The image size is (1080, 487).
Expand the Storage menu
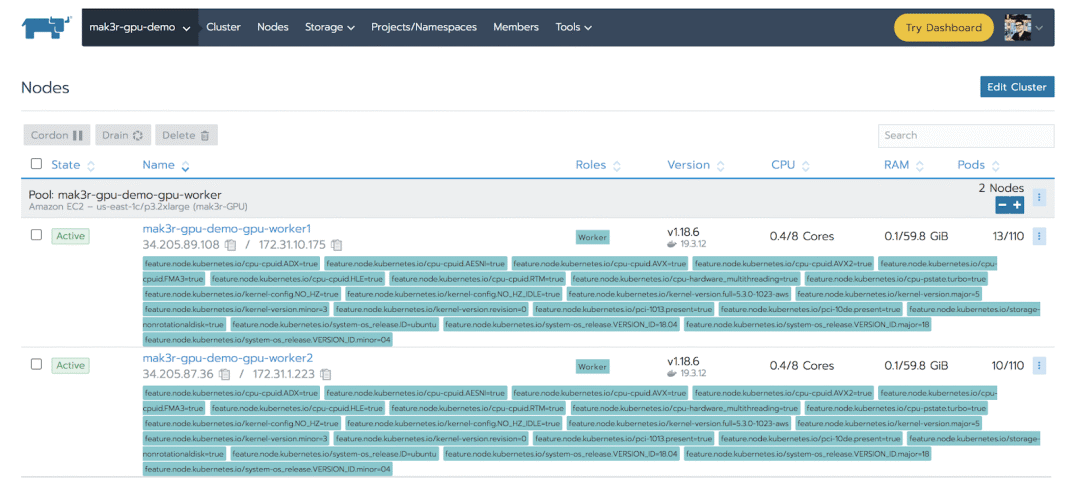point(329,28)
